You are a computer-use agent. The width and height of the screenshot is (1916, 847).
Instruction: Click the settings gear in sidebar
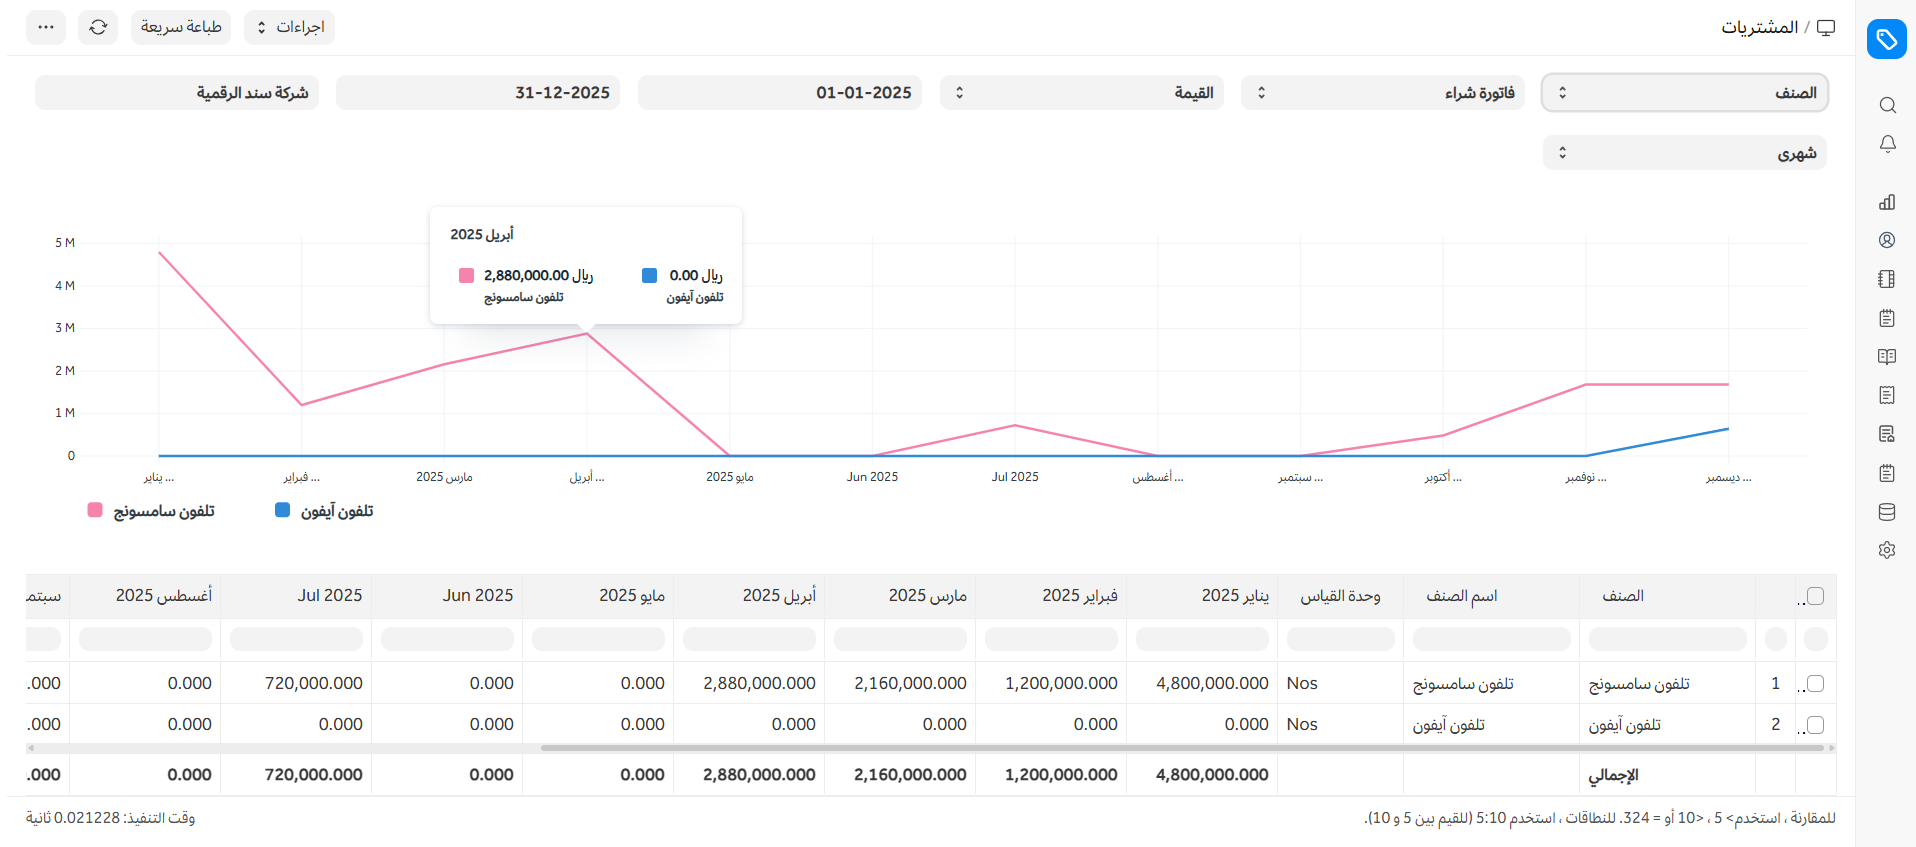click(1887, 550)
